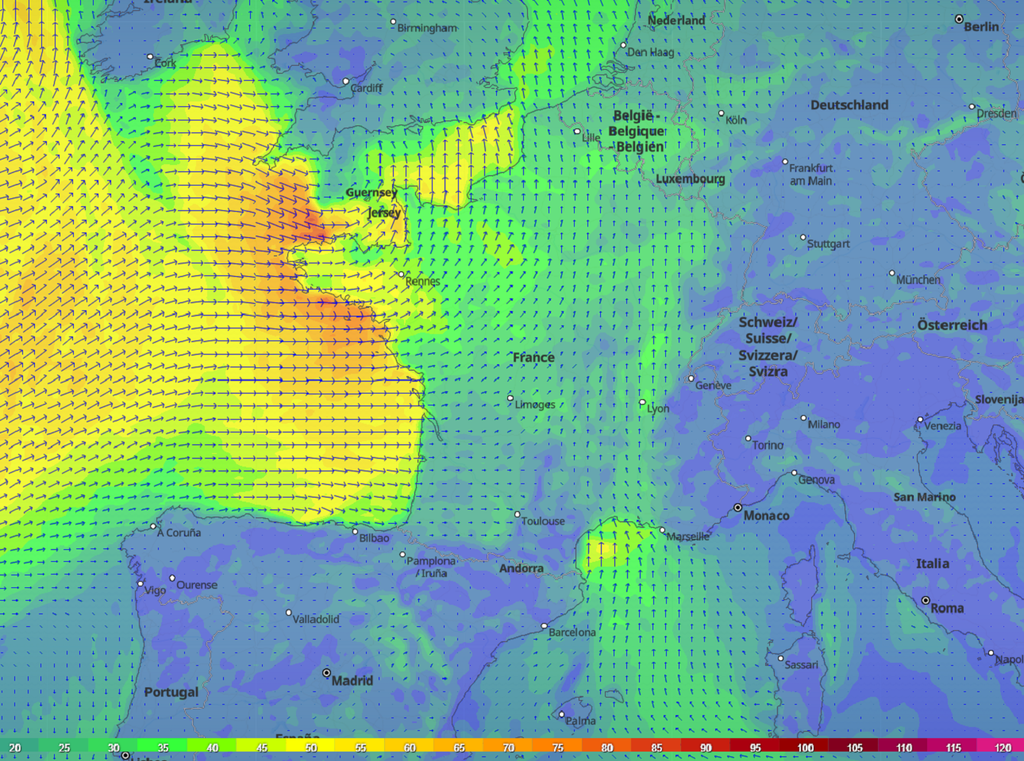Click the 60 orange legend swatch

point(410,748)
